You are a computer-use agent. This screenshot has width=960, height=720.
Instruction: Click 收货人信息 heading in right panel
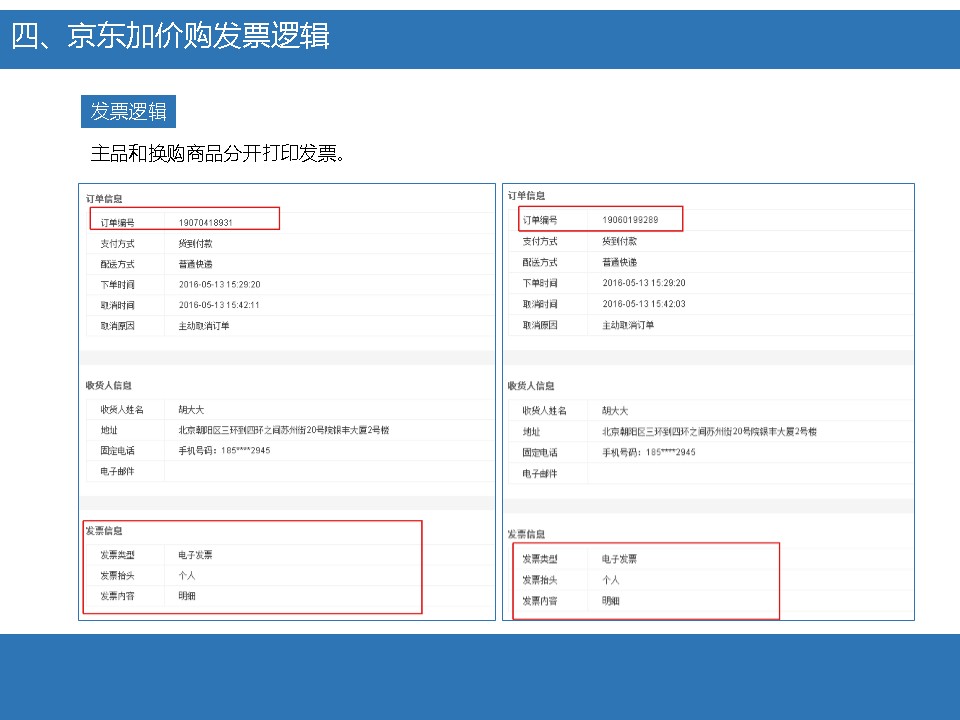pyautogui.click(x=530, y=386)
